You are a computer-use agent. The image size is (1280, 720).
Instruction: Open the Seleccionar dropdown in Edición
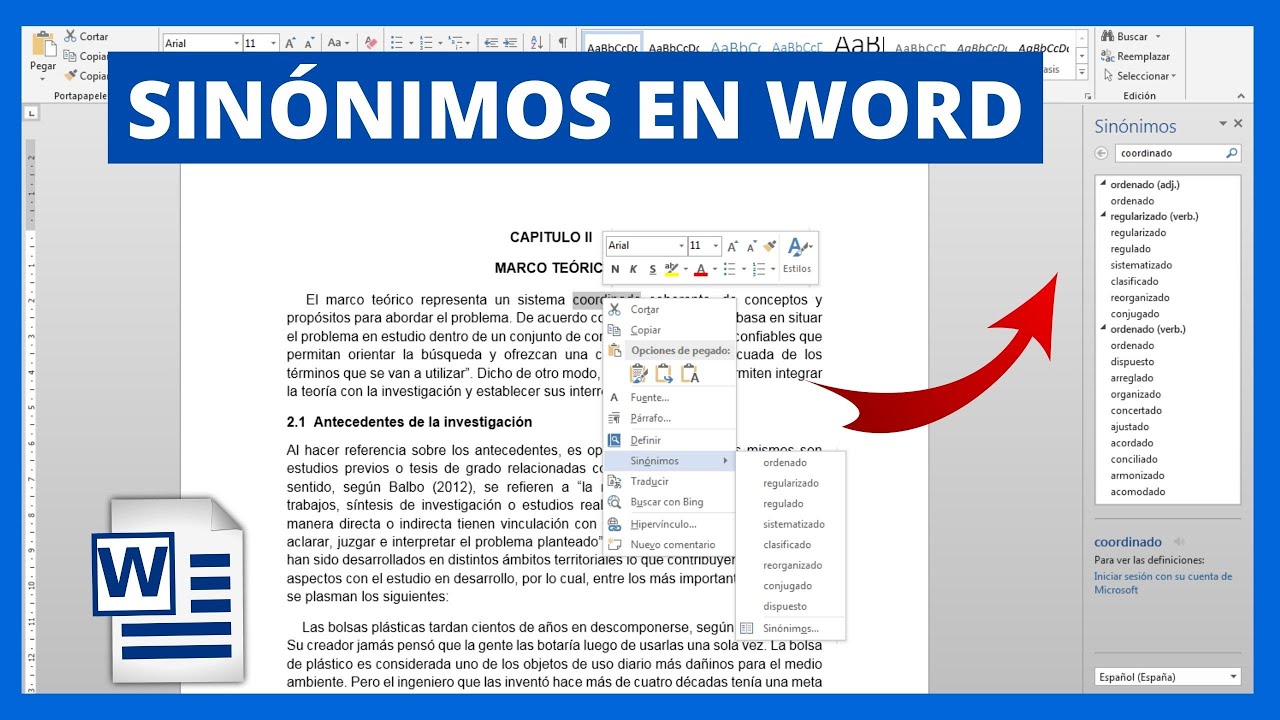(1140, 76)
